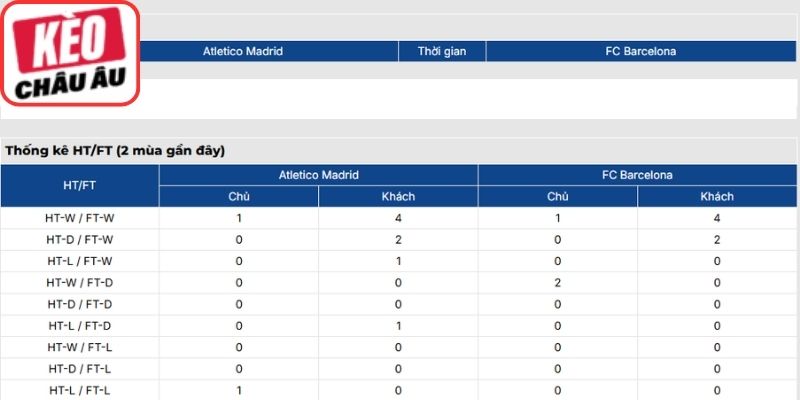This screenshot has width=800, height=400.
Task: Click the HT/FT column header
Action: point(80,186)
